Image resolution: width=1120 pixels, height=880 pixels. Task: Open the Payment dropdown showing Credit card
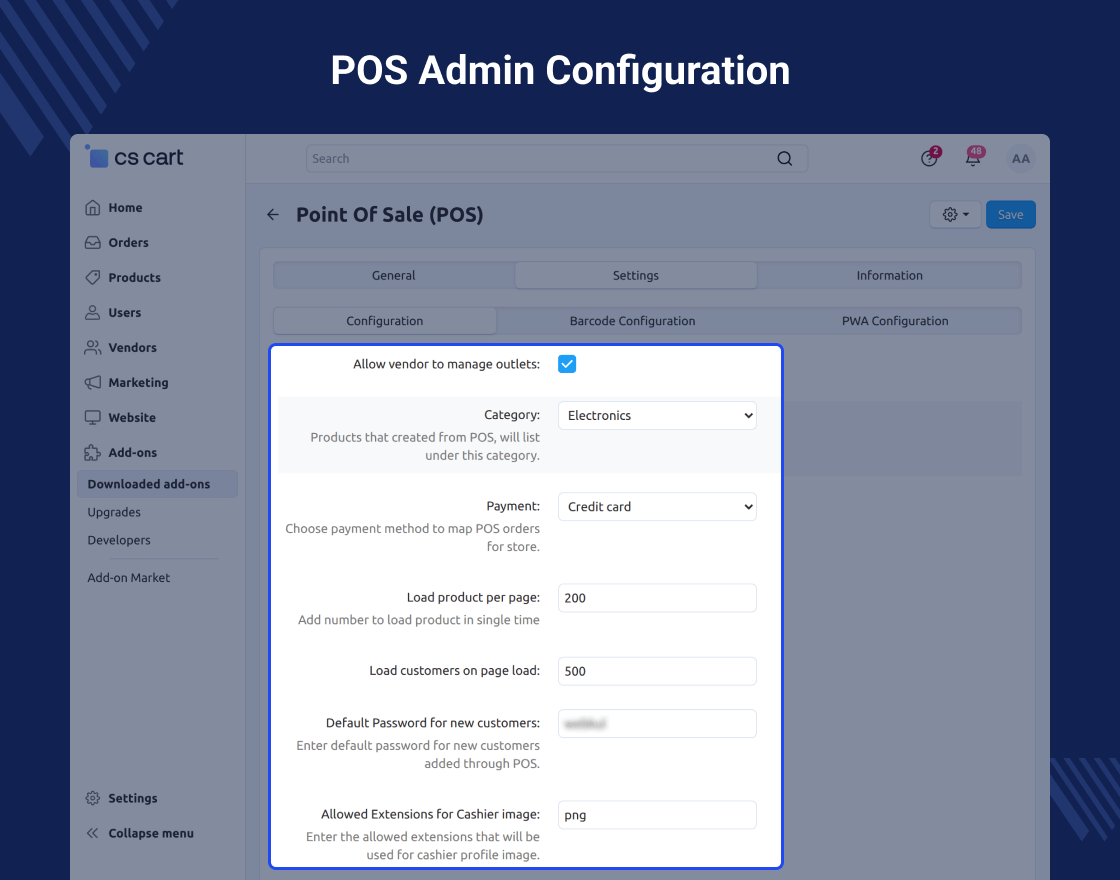[657, 507]
